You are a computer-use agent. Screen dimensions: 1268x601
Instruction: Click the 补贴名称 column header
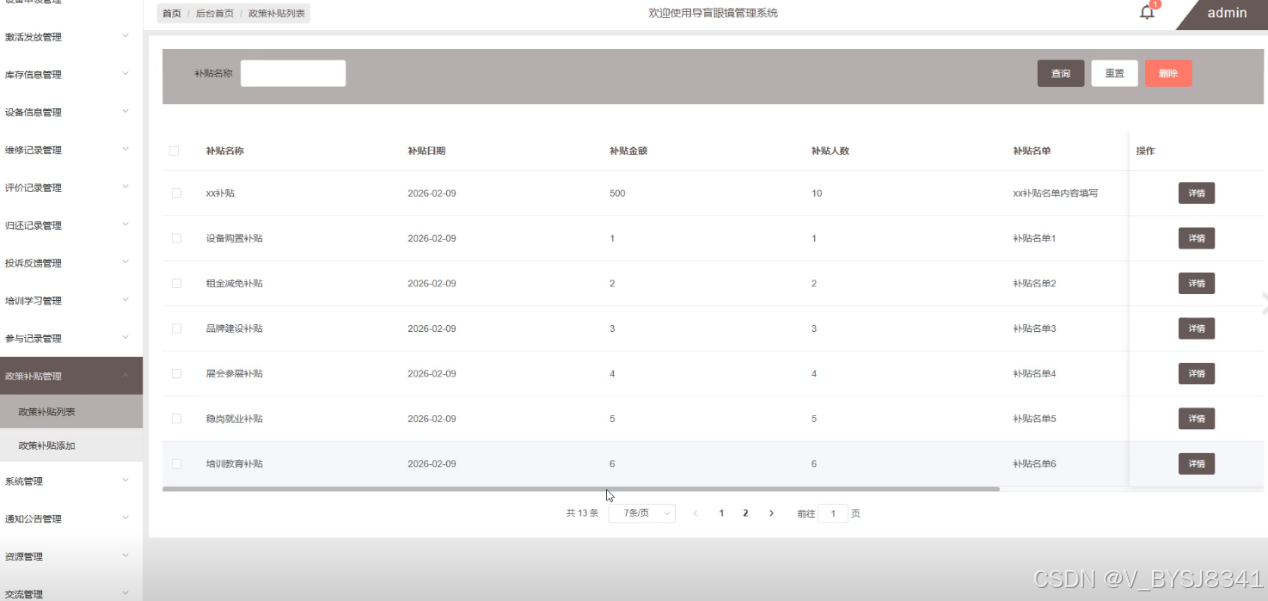[225, 151]
